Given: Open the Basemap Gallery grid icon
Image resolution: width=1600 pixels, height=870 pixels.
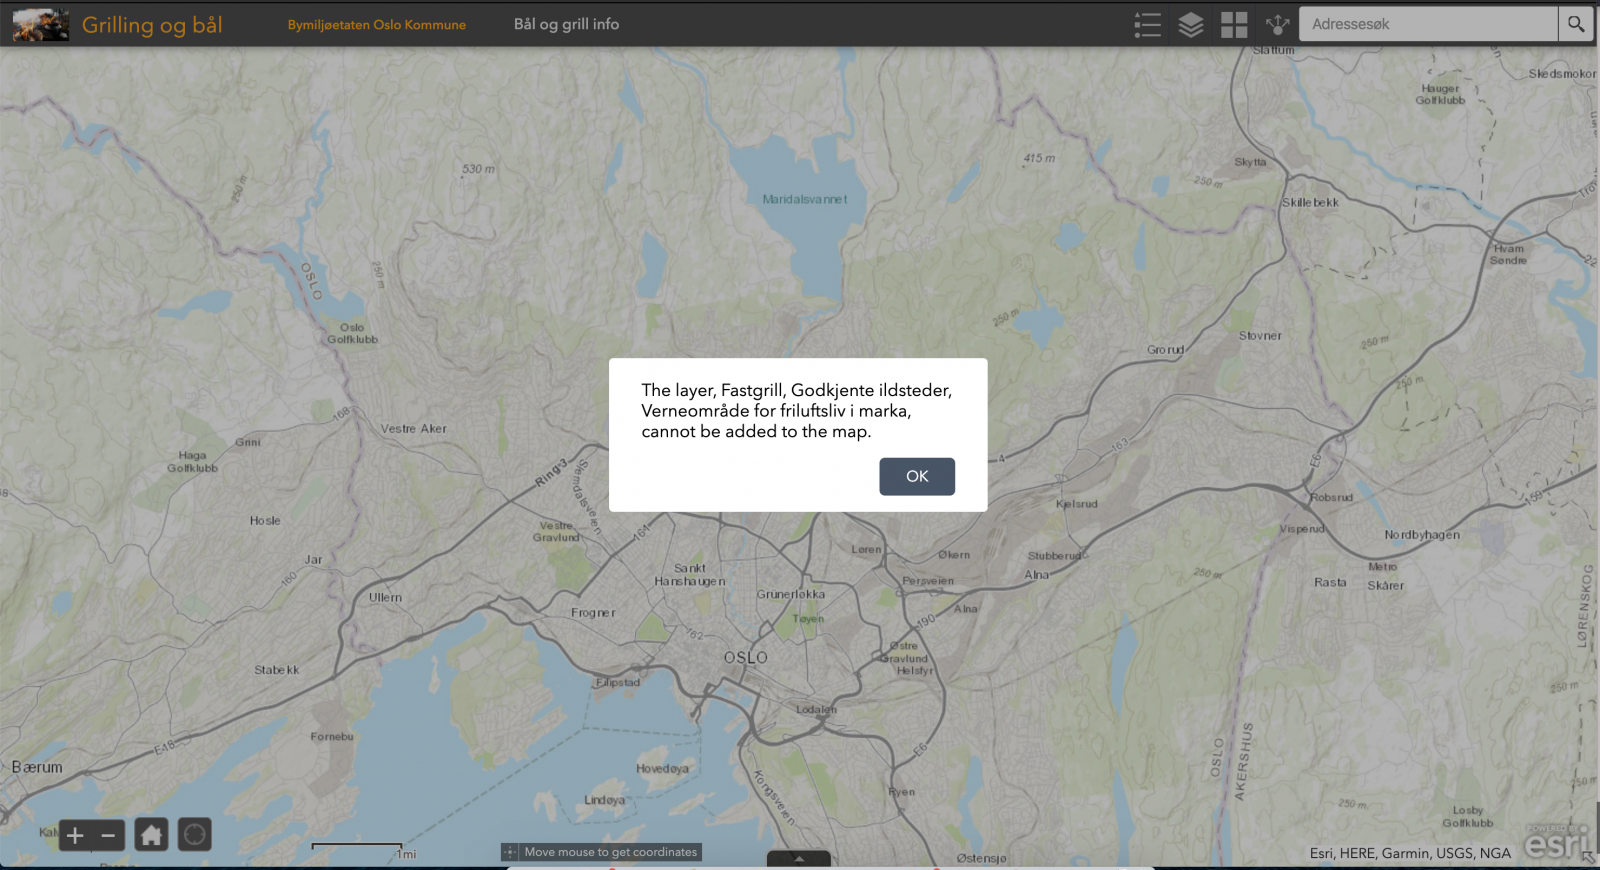Looking at the screenshot, I should [1234, 25].
